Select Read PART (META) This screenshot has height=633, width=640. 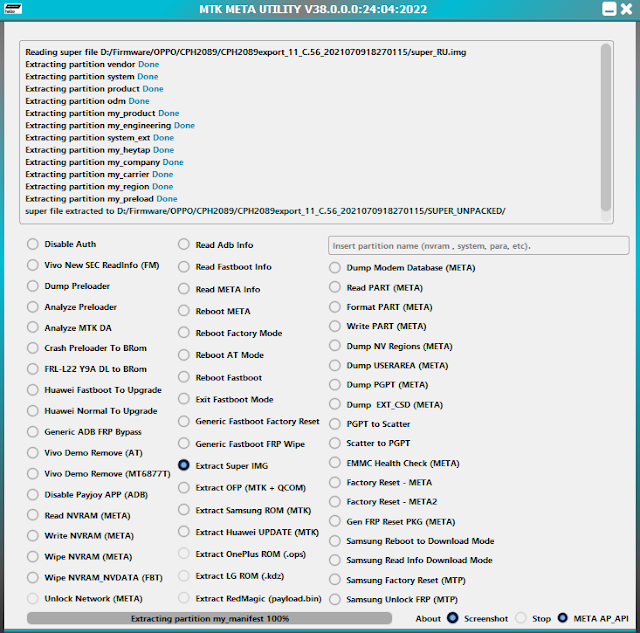335,287
